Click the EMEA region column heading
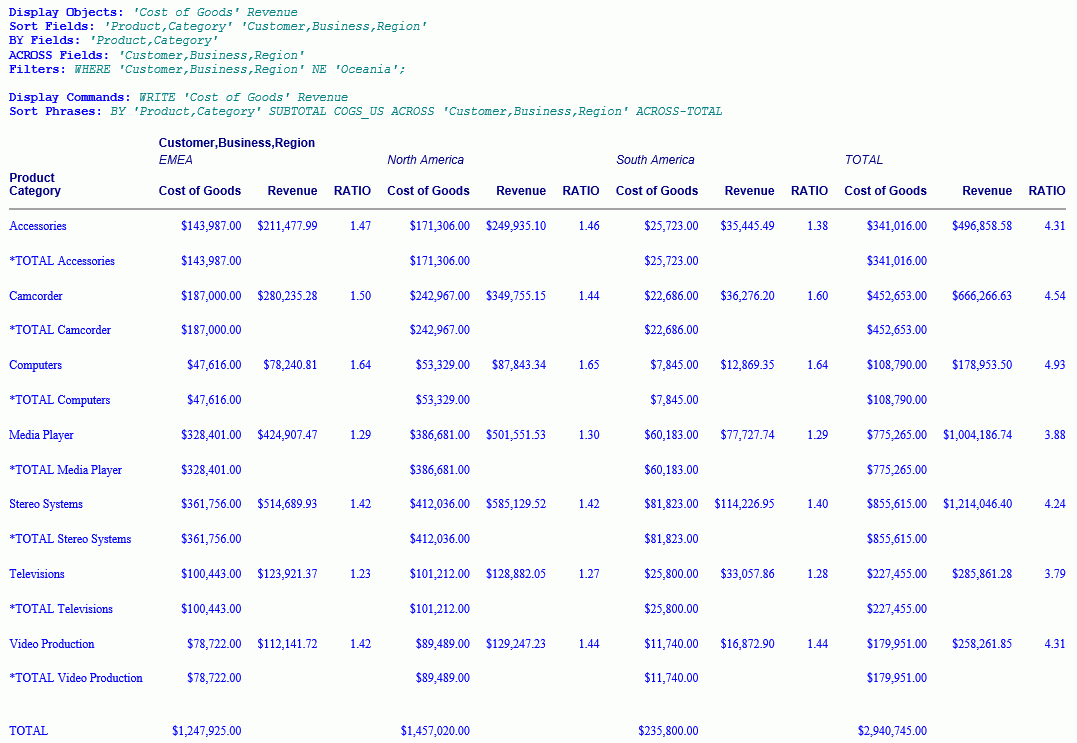1077x743 pixels. tap(176, 160)
